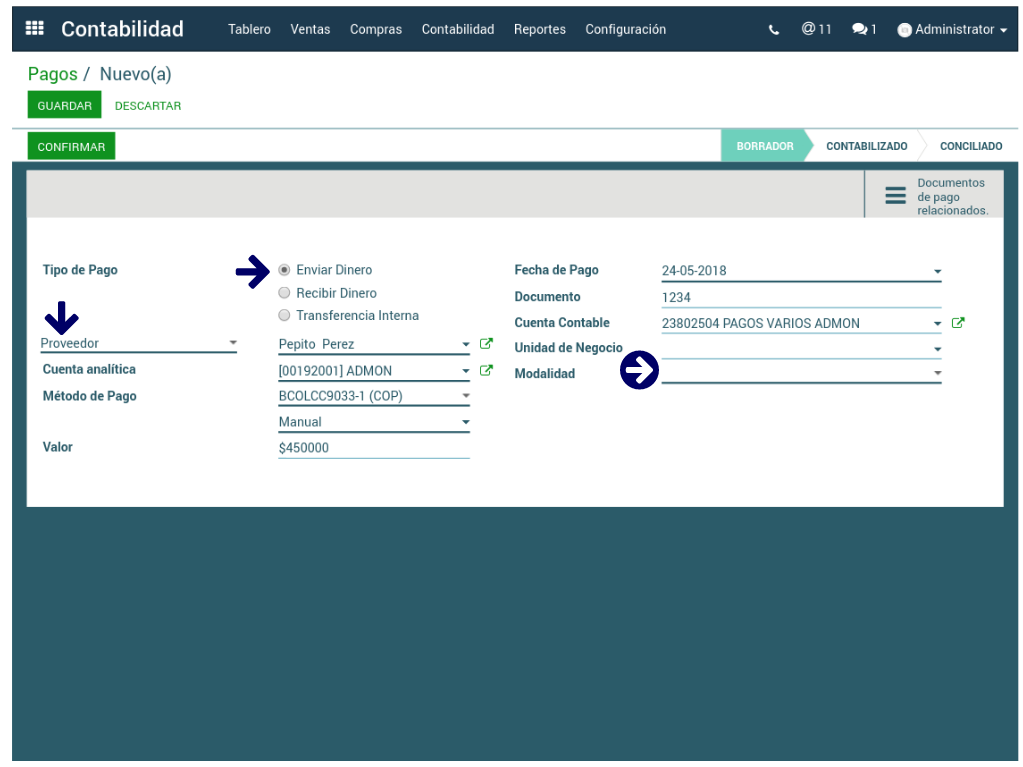Select the Recibir Dinero radio option

click(x=285, y=293)
